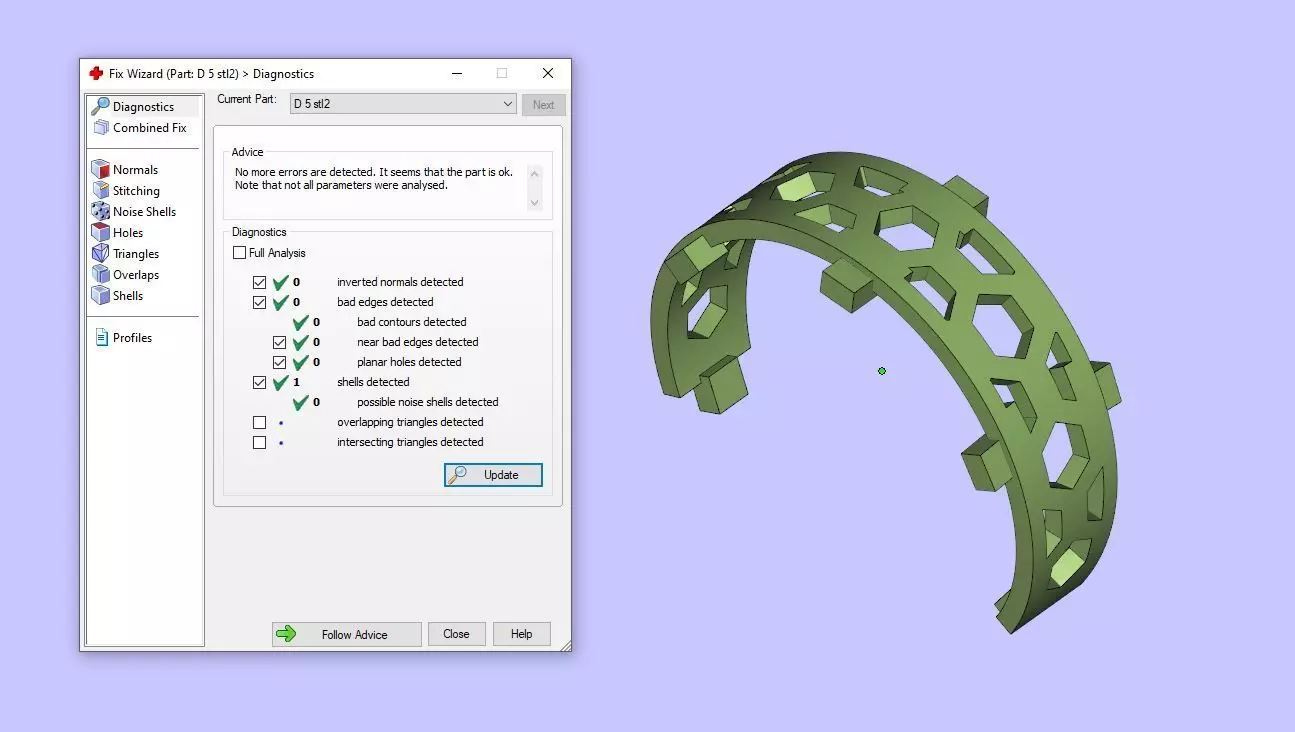Uncheck the shells detected checkbox
Viewport: 1295px width, 732px height.
click(x=260, y=382)
